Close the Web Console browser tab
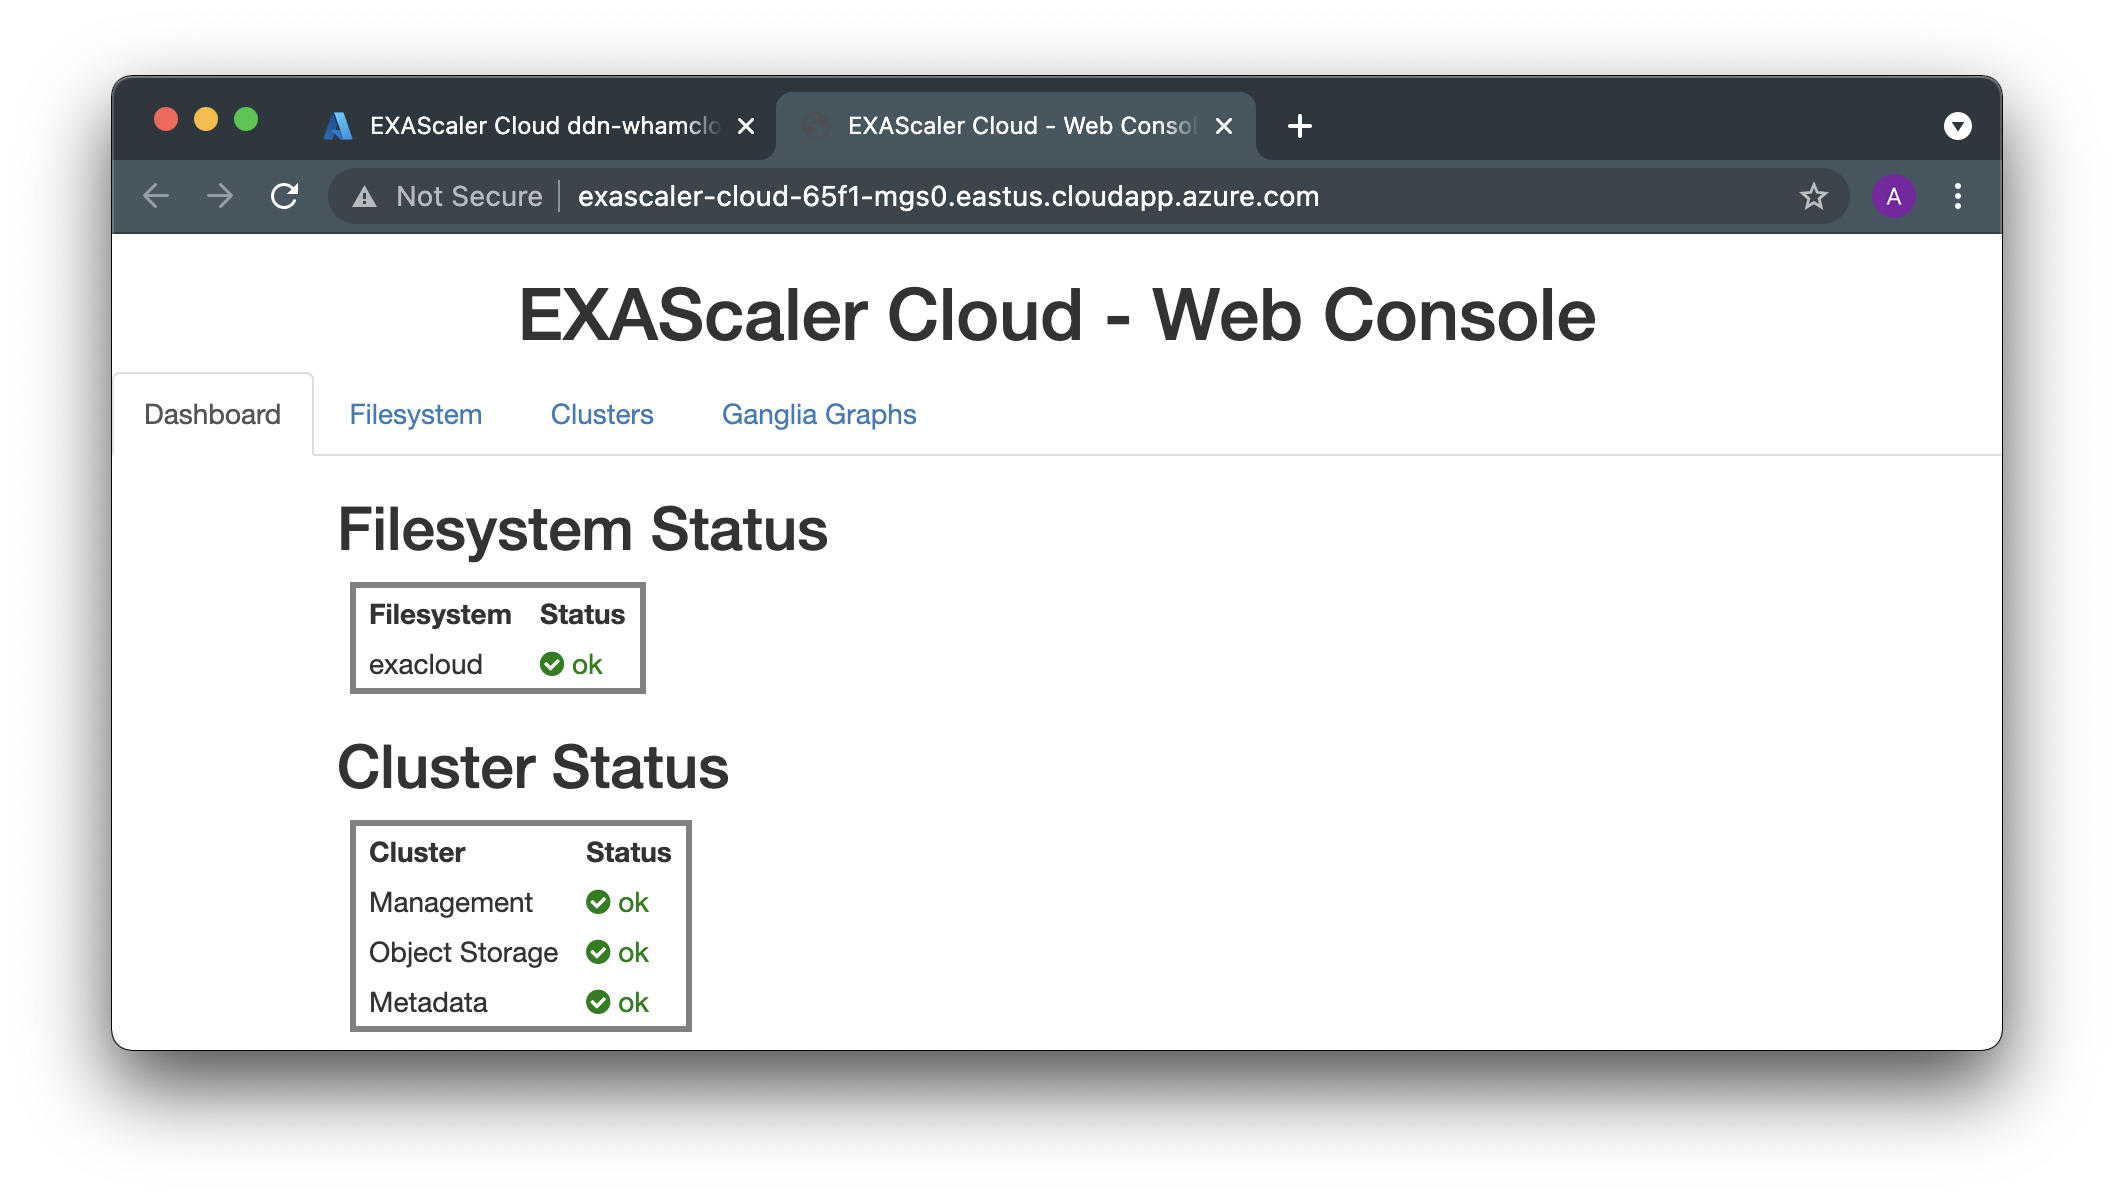 click(x=1223, y=126)
